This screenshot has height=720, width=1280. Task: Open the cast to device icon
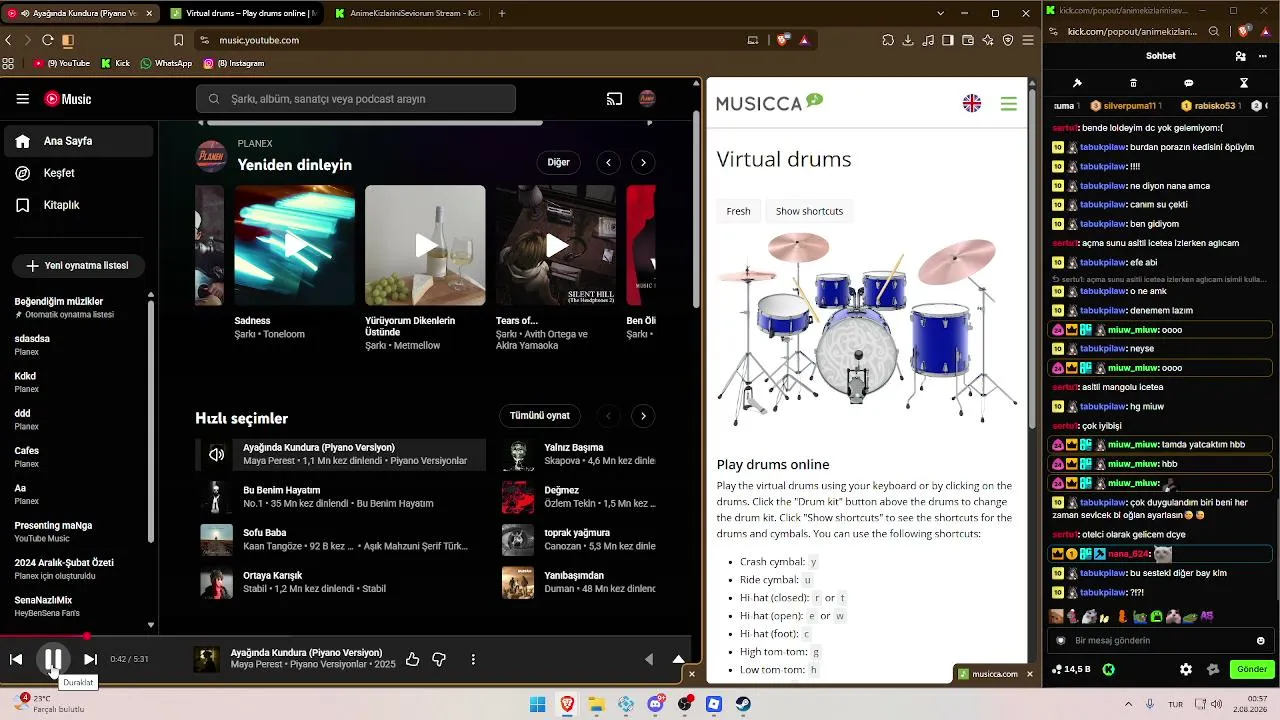coord(614,99)
